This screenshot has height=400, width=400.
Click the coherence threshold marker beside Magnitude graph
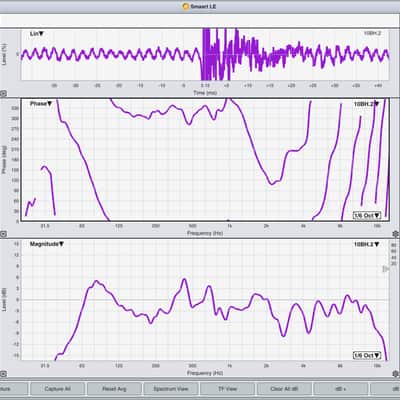(x=385, y=269)
